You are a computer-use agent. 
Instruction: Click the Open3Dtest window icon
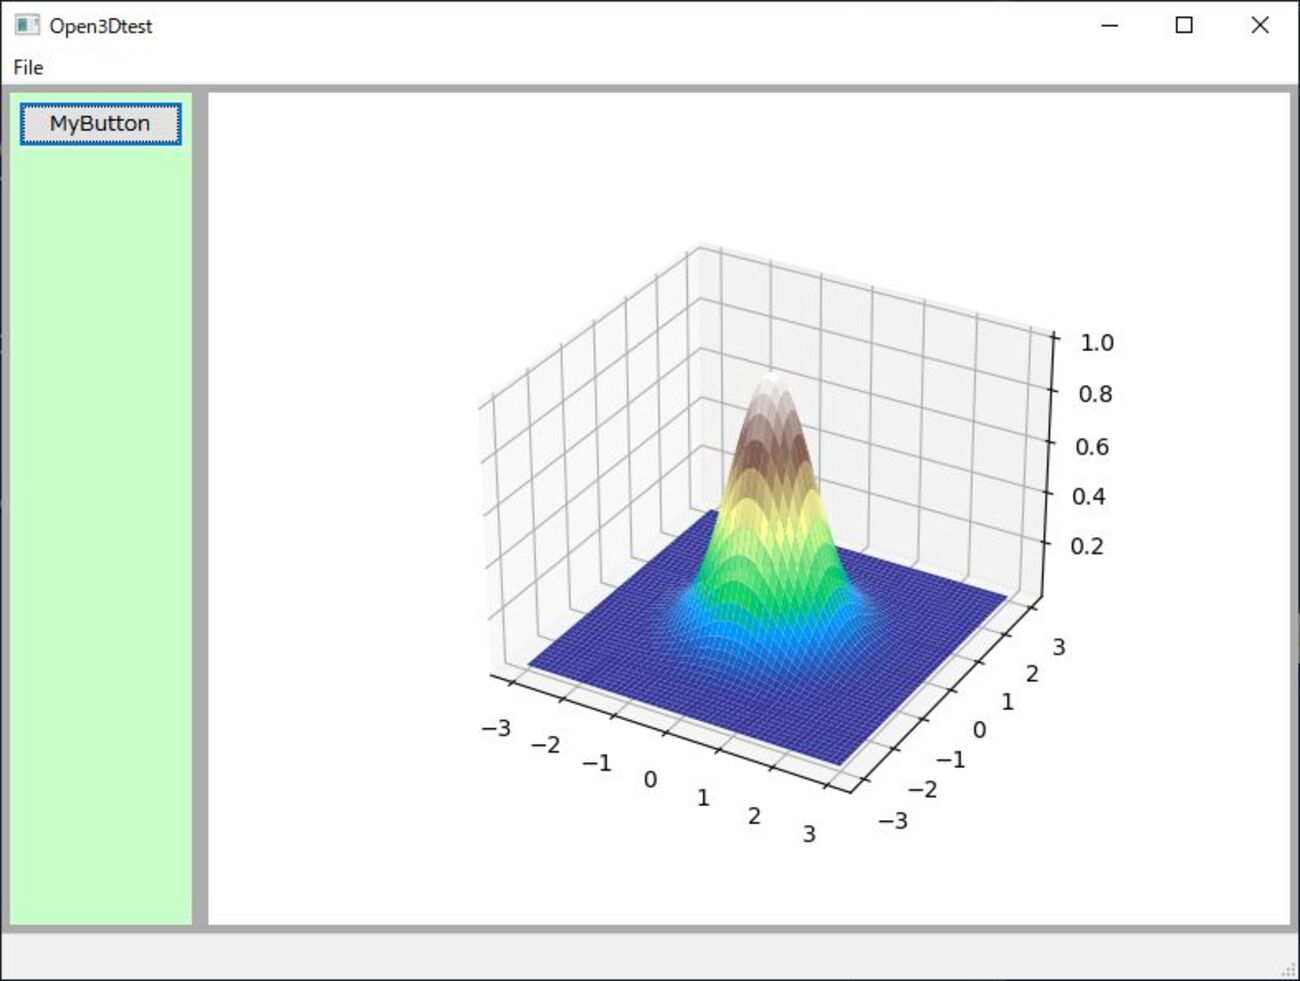[27, 25]
